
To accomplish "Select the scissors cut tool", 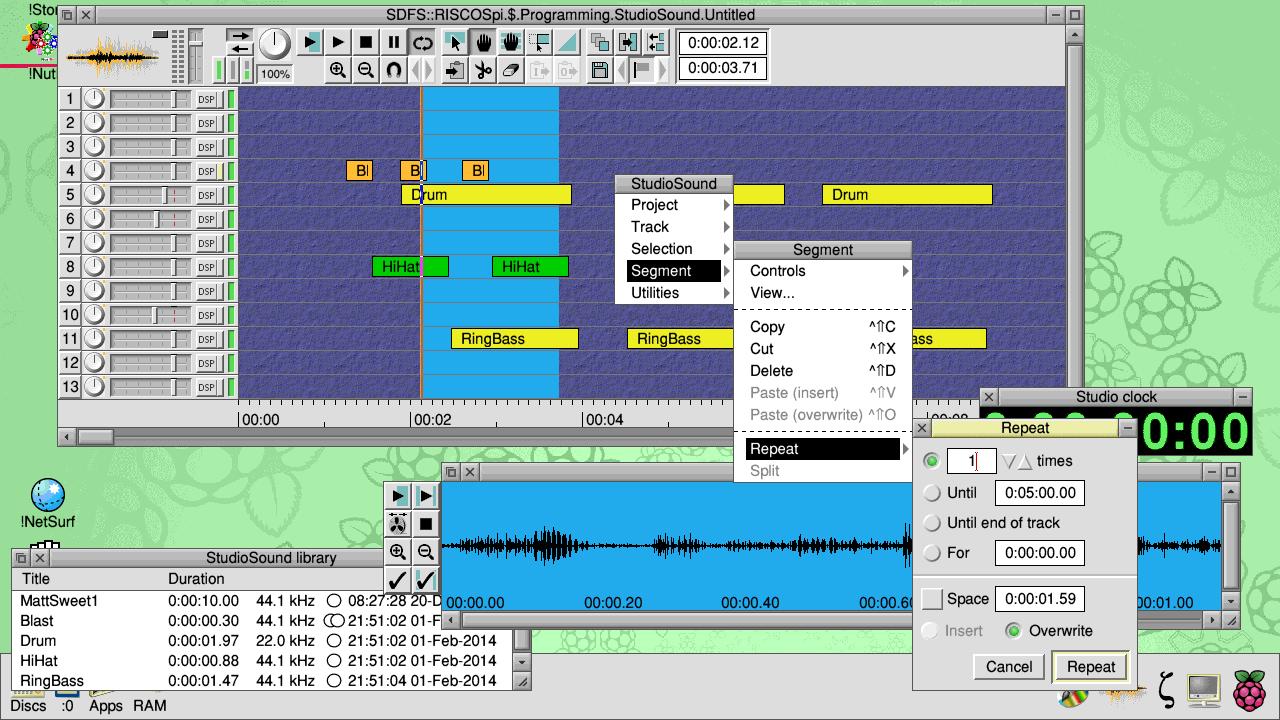I will (x=483, y=70).
